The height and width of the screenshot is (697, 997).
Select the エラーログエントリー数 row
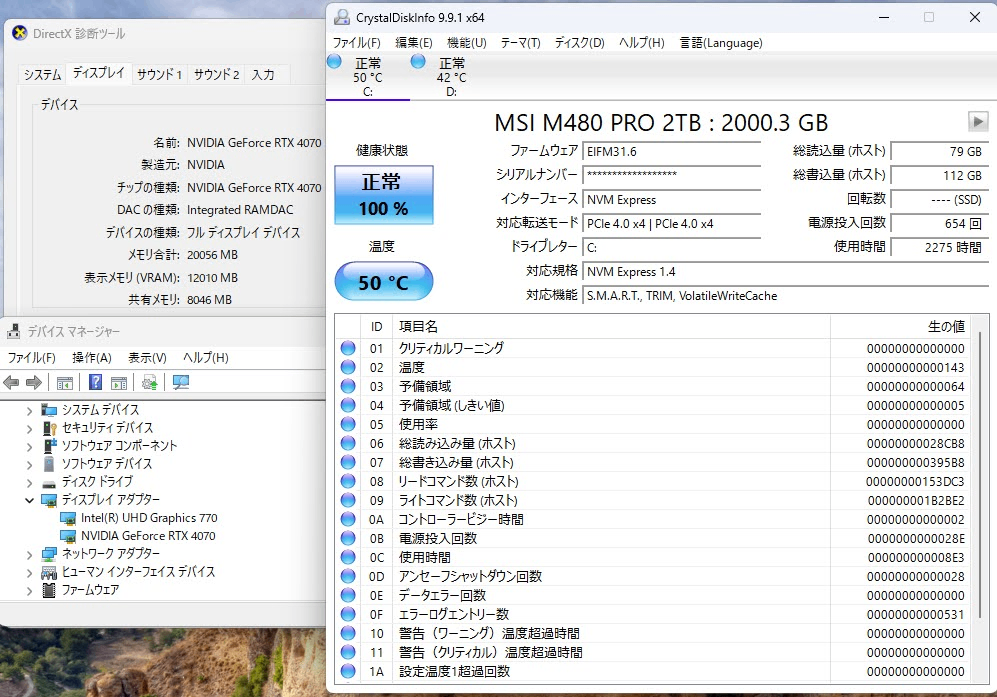653,615
